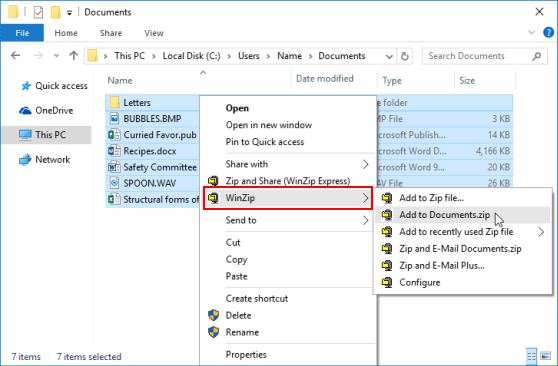Switch to Large icons view in status bar
Viewport: 558px width, 366px height.
[x=546, y=356]
